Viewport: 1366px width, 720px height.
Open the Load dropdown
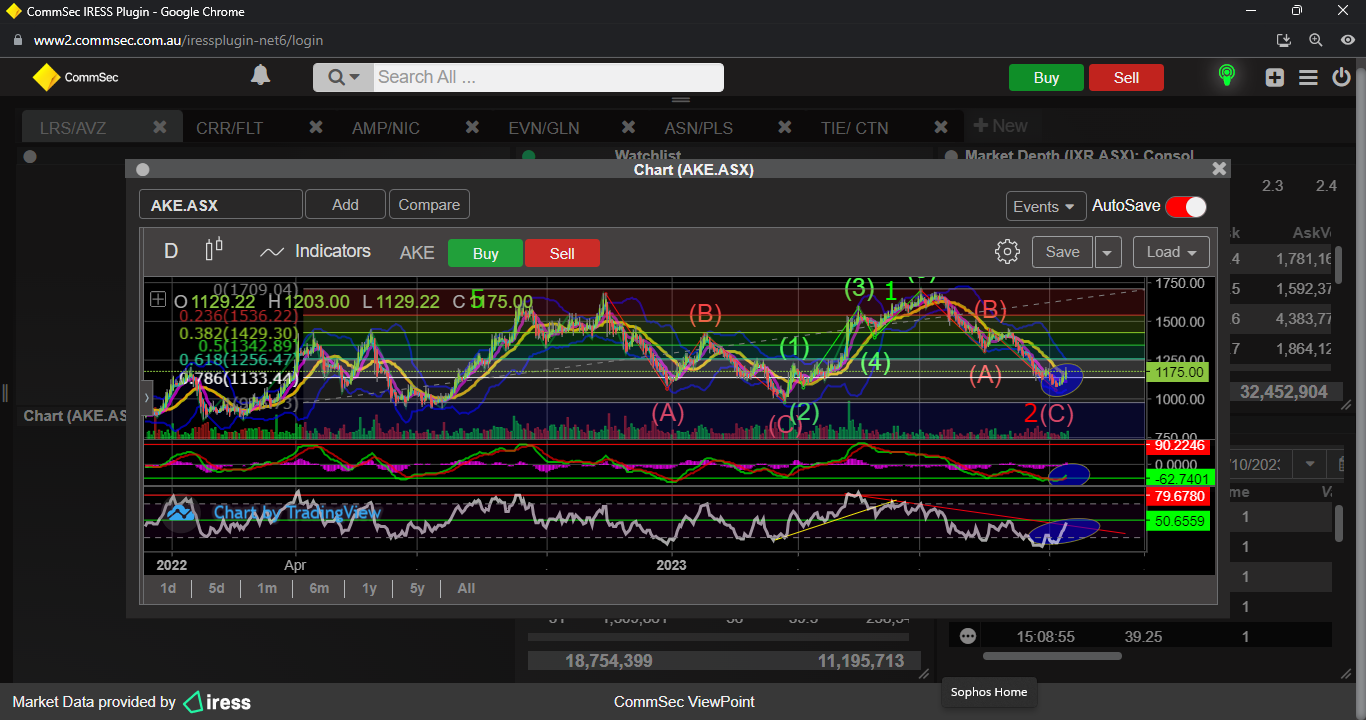point(1171,252)
